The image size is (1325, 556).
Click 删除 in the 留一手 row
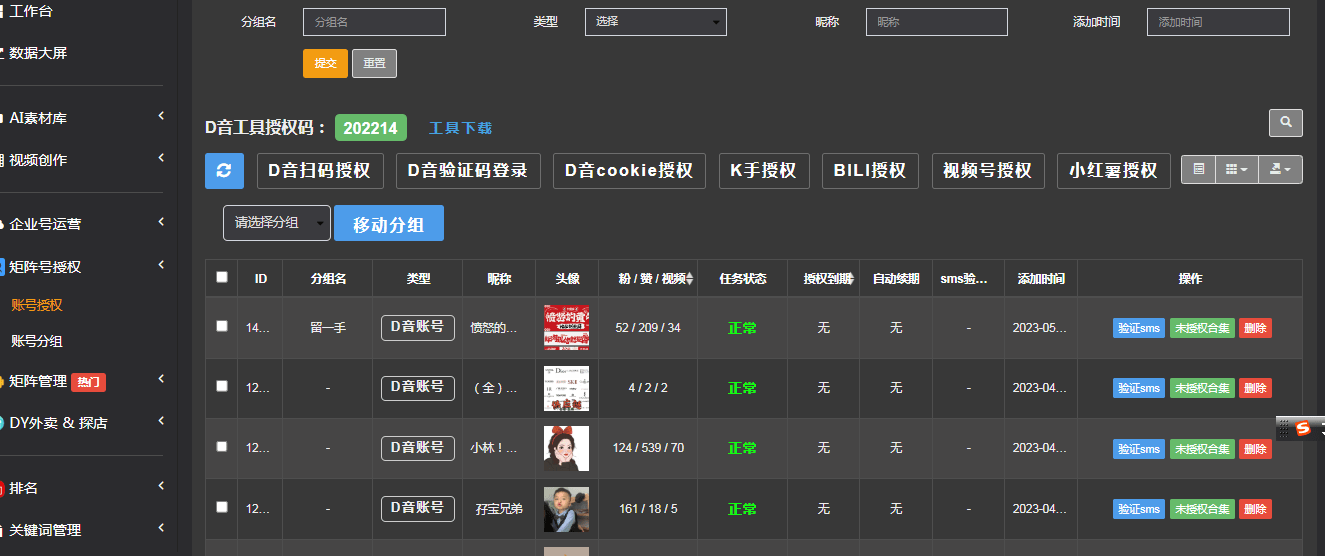1255,328
